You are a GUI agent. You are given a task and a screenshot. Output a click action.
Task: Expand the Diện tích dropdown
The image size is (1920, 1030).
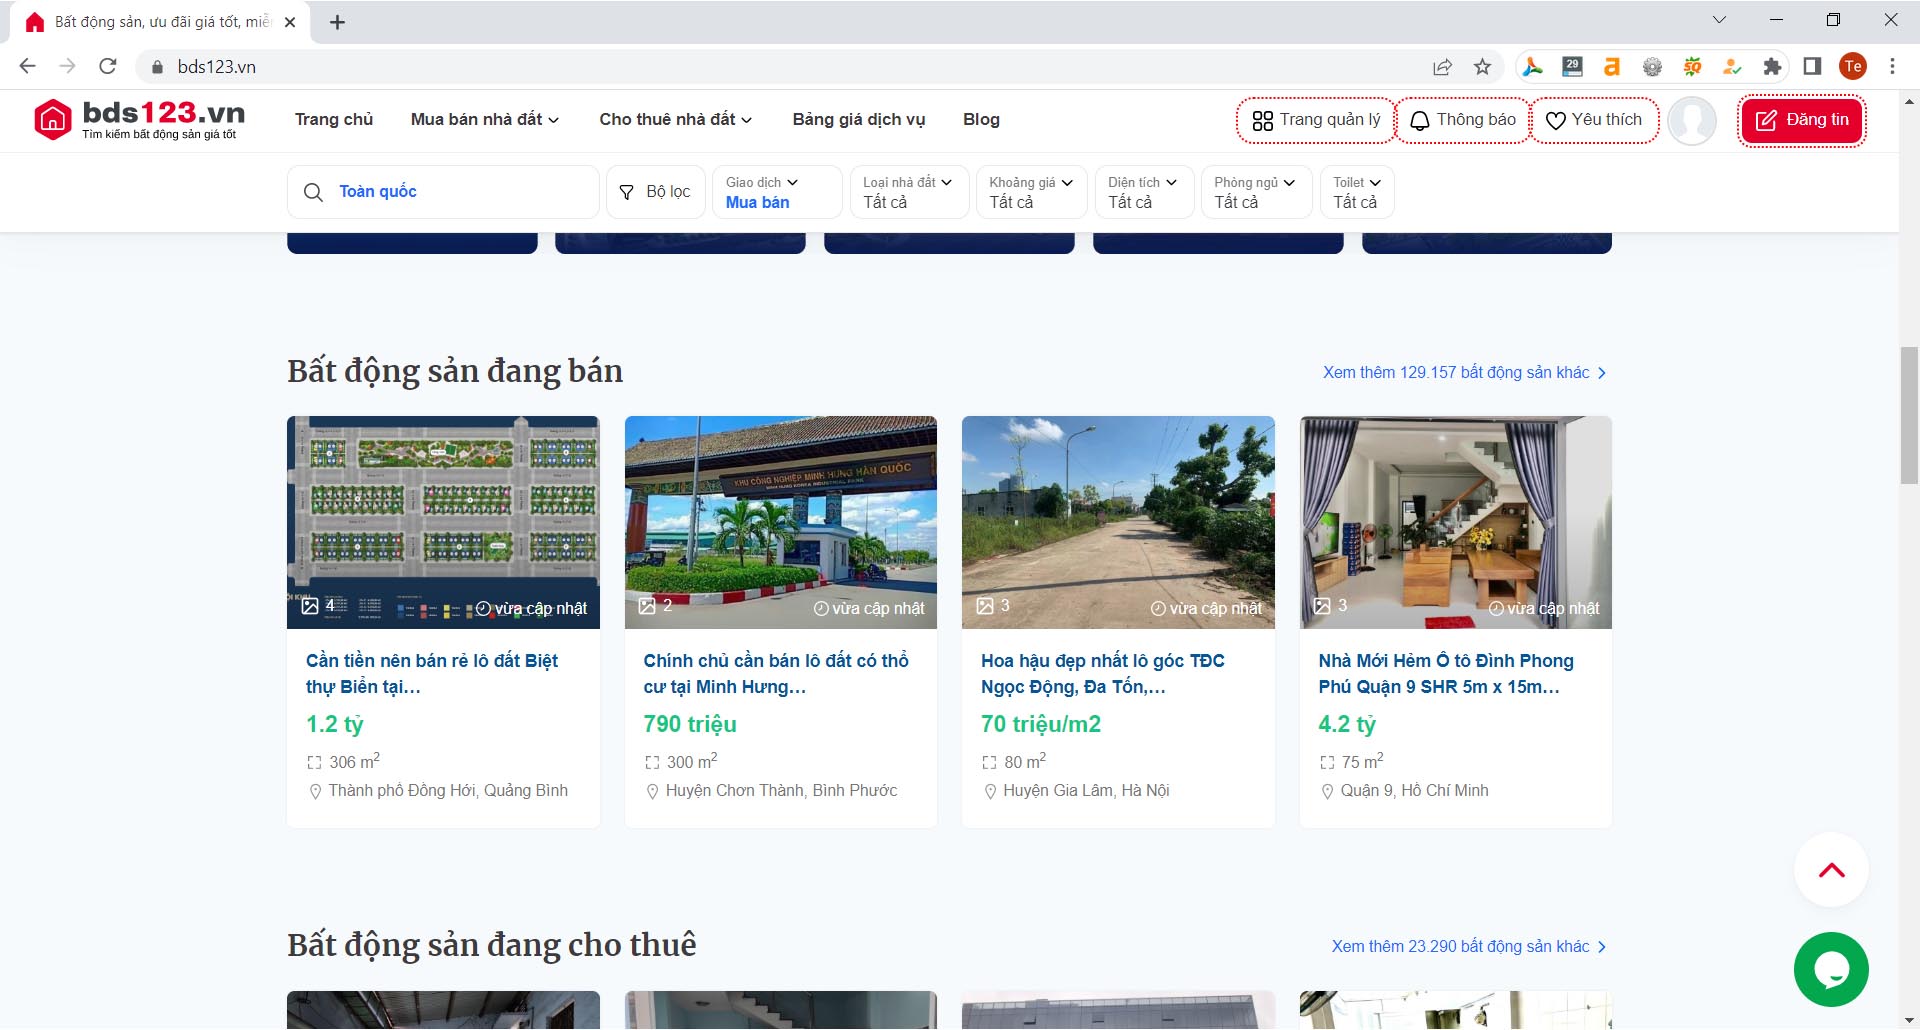[x=1144, y=192]
